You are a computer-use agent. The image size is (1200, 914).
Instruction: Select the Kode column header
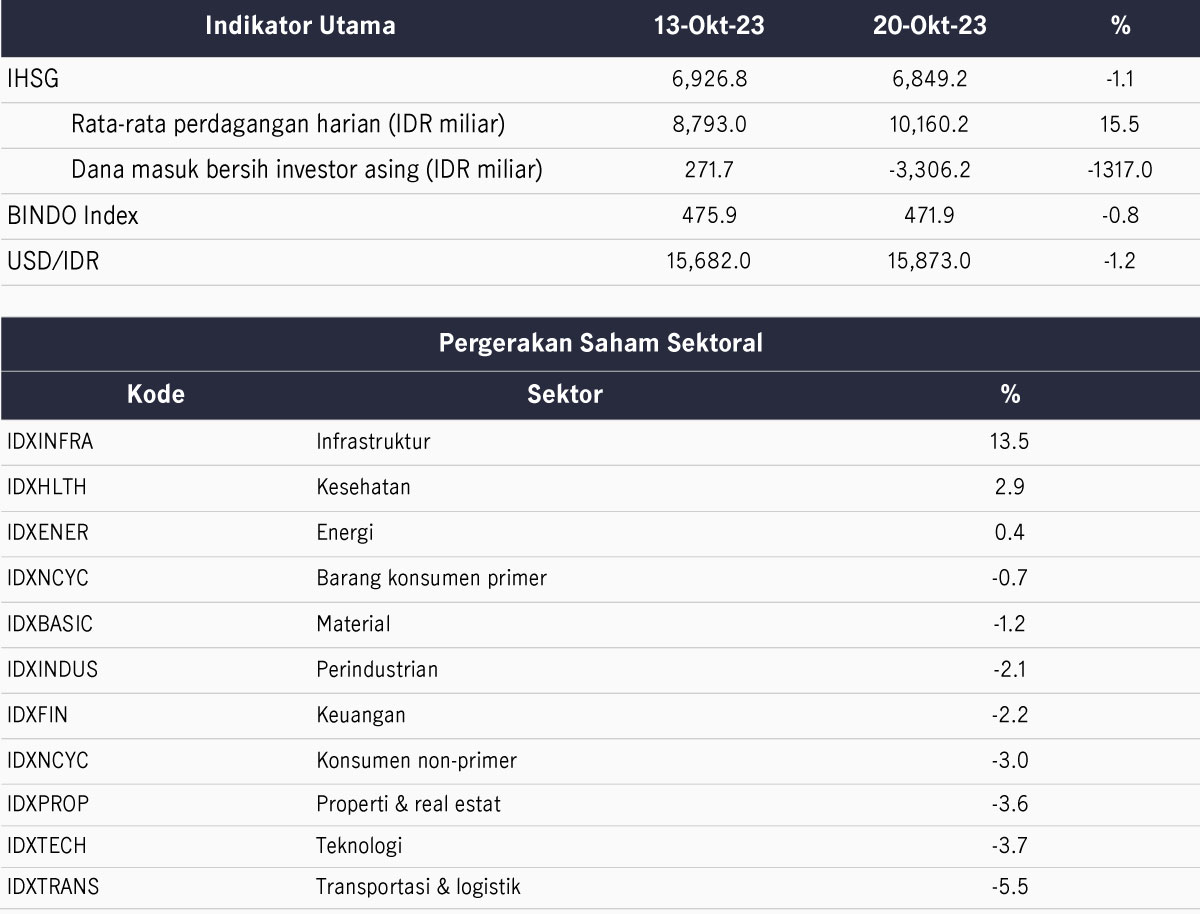click(156, 394)
